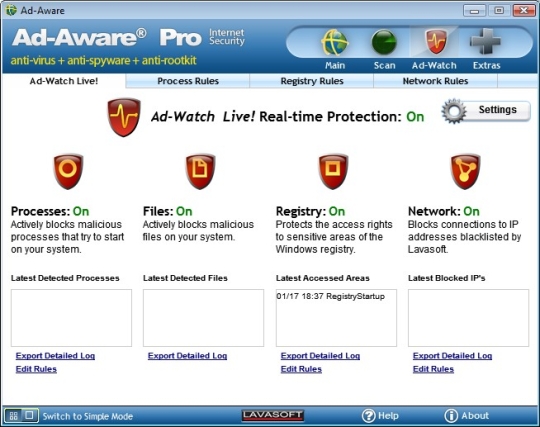Viewport: 540px width, 427px height.
Task: Toggle Network On status
Action: coord(471,211)
